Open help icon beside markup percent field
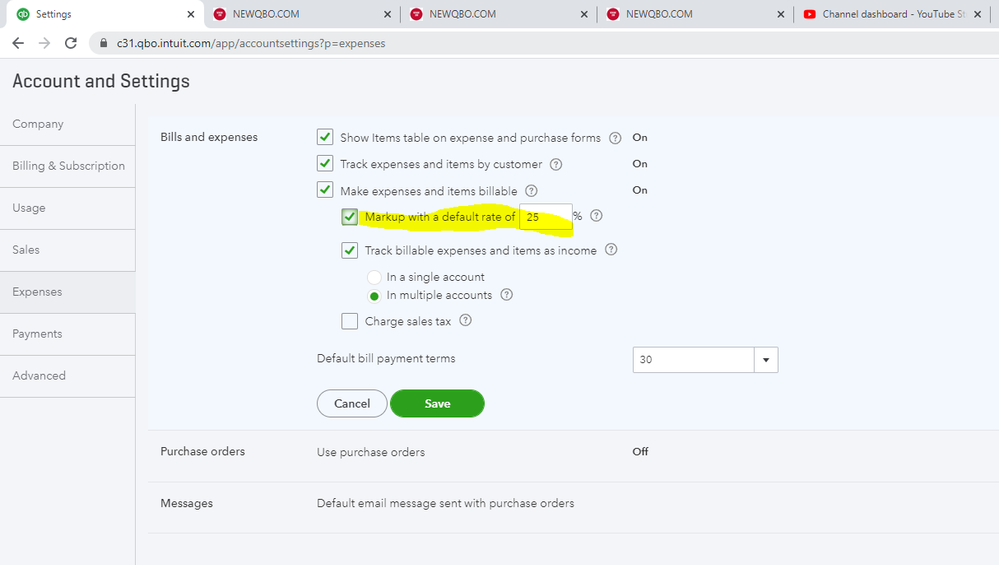Screen dimensions: 999x565 (x=596, y=216)
